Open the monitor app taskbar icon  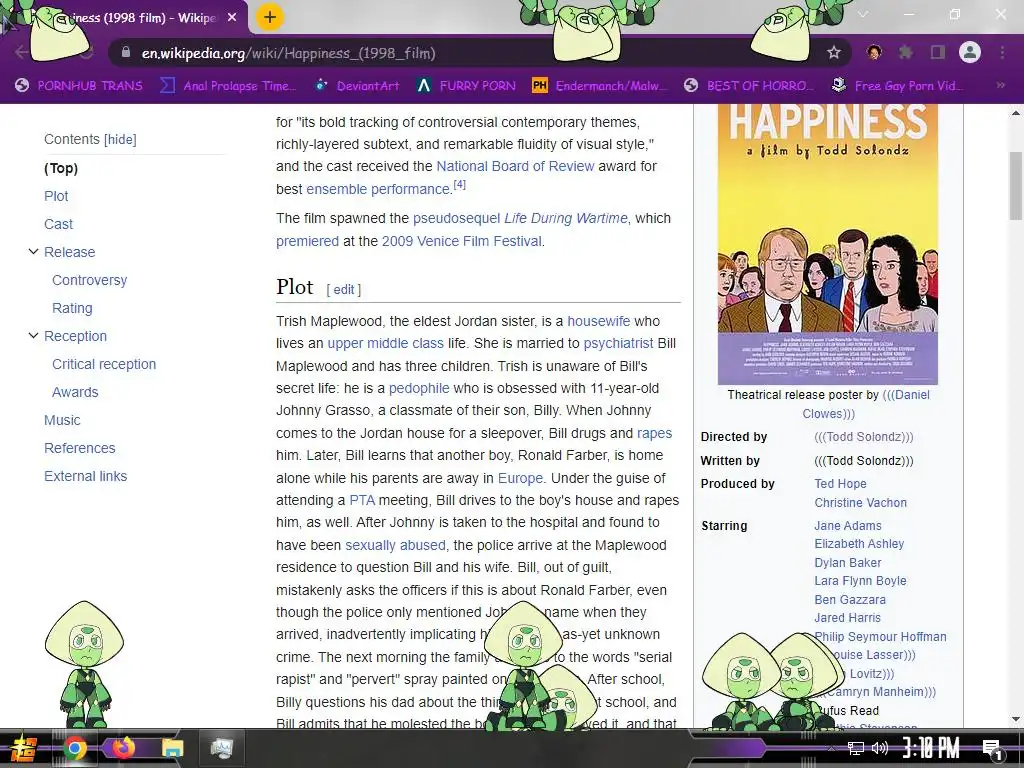[221, 748]
